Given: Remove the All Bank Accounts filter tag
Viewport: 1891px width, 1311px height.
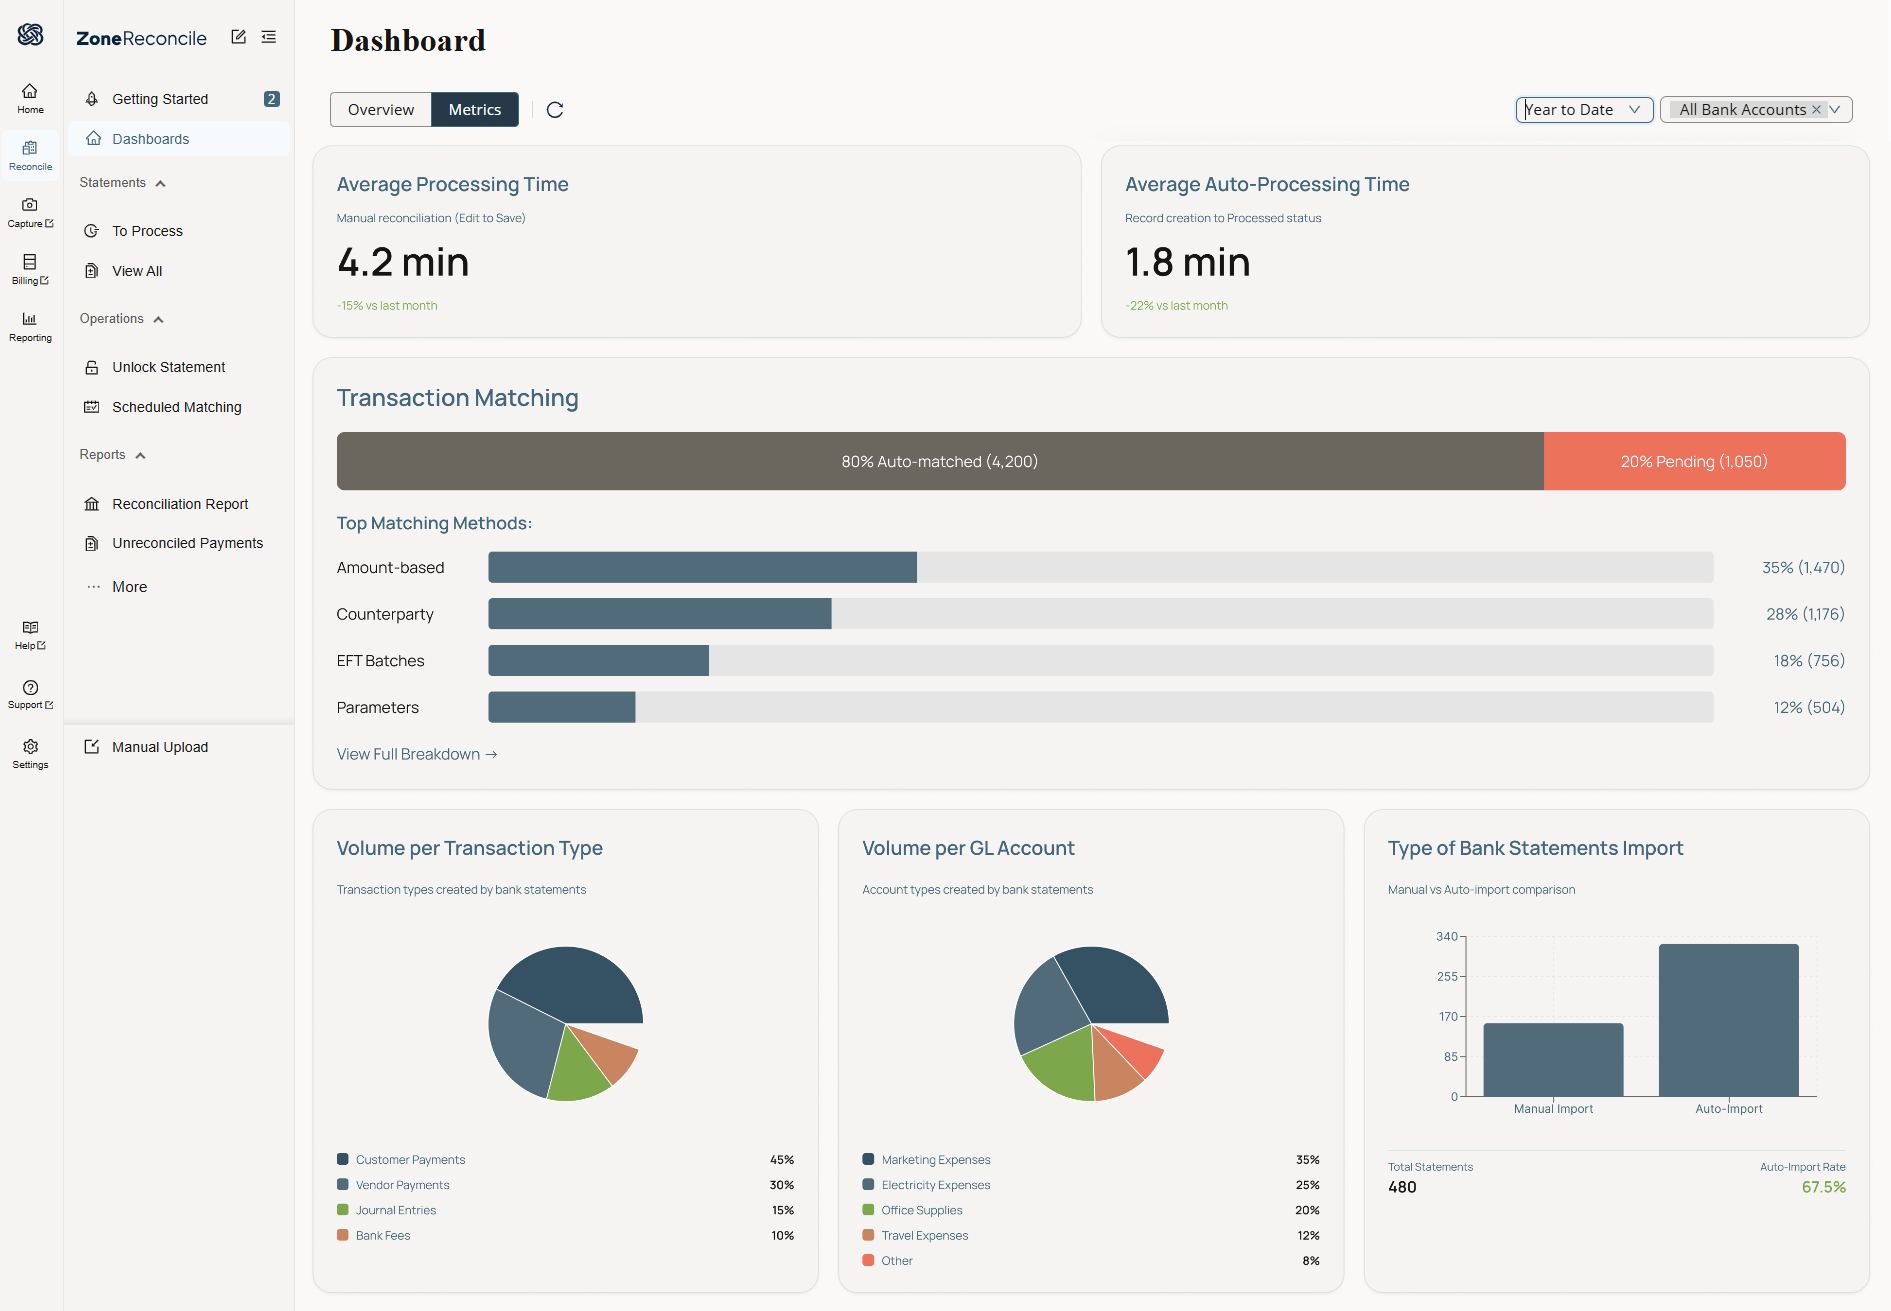Looking at the screenshot, I should 1816,110.
